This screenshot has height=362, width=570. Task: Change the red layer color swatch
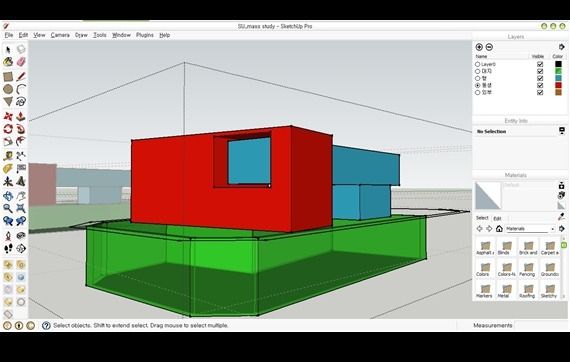558,85
